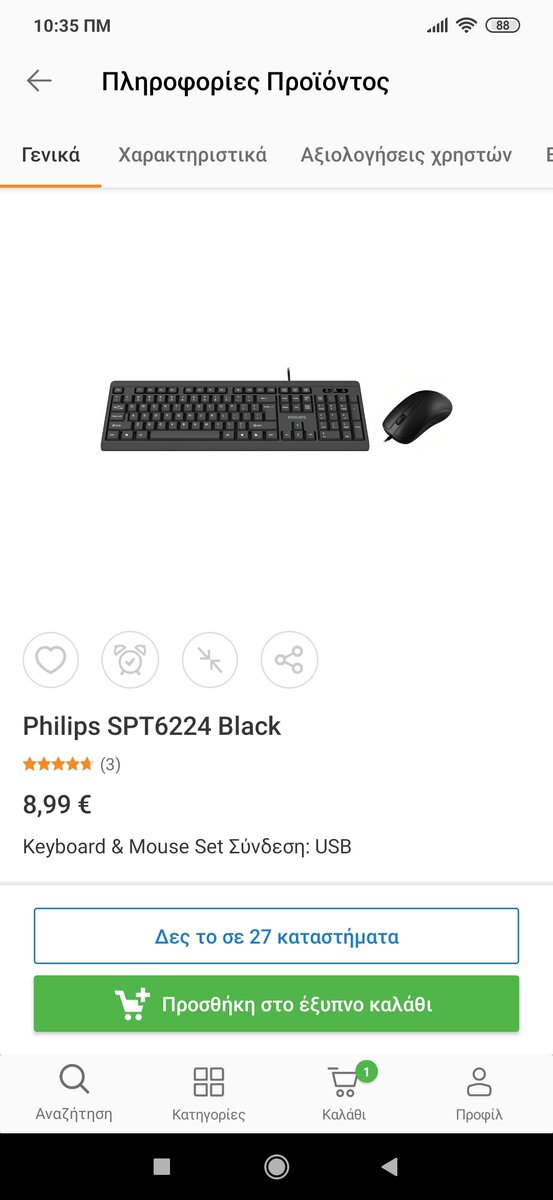Tap the Android home circle button
Screen dimensions: 553x1200
click(x=276, y=1166)
